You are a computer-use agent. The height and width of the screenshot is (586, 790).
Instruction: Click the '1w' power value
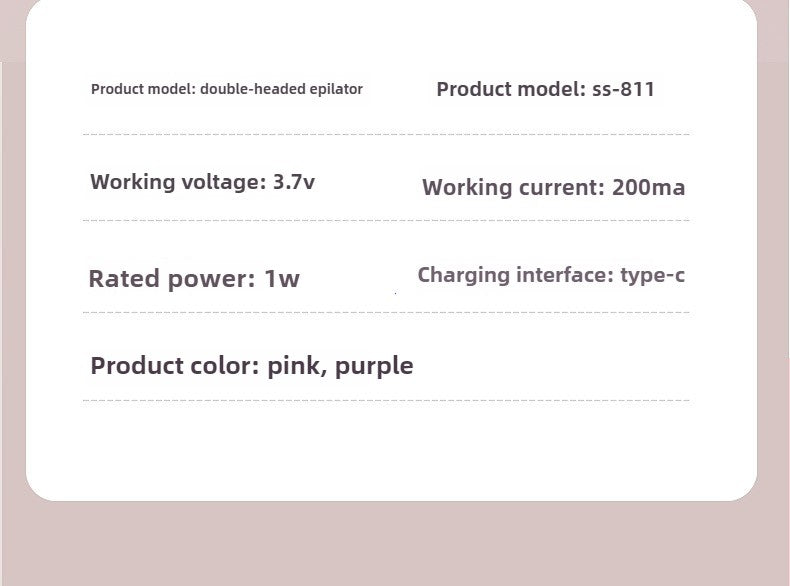pos(282,279)
